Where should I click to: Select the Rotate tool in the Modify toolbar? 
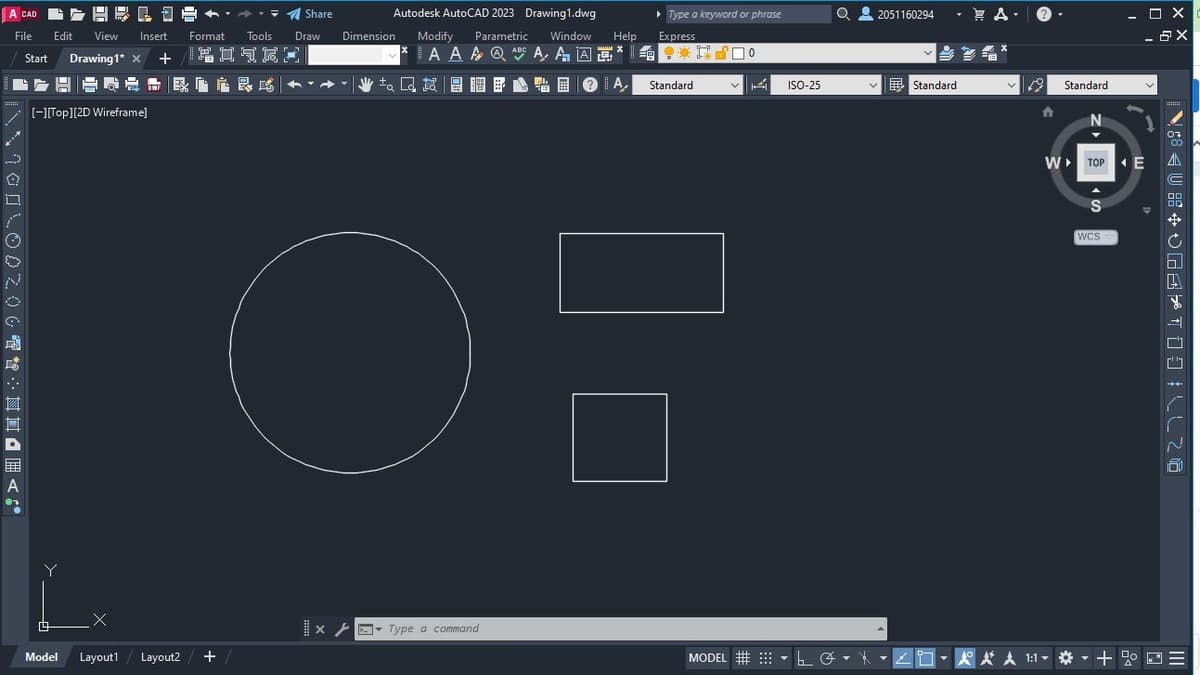[1176, 241]
